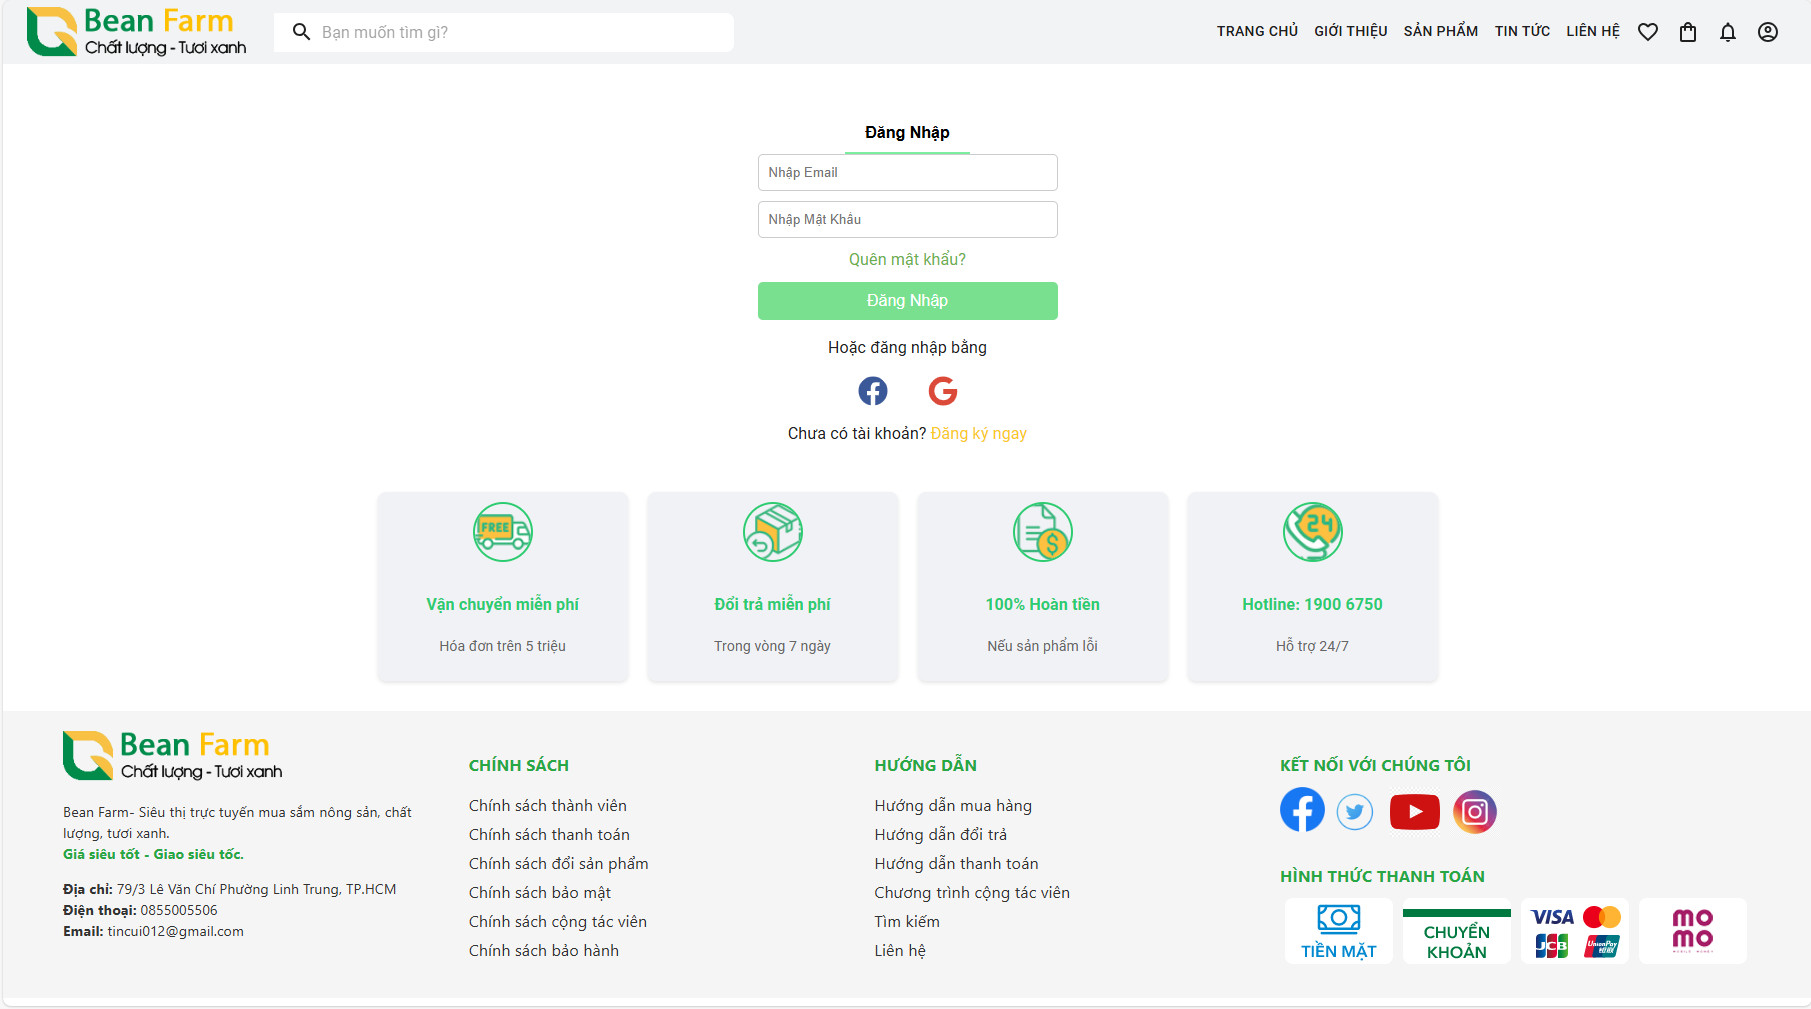Screen dimensions: 1811x1009
Task: Click the 24-hour hotline phone icon
Action: click(x=1313, y=532)
